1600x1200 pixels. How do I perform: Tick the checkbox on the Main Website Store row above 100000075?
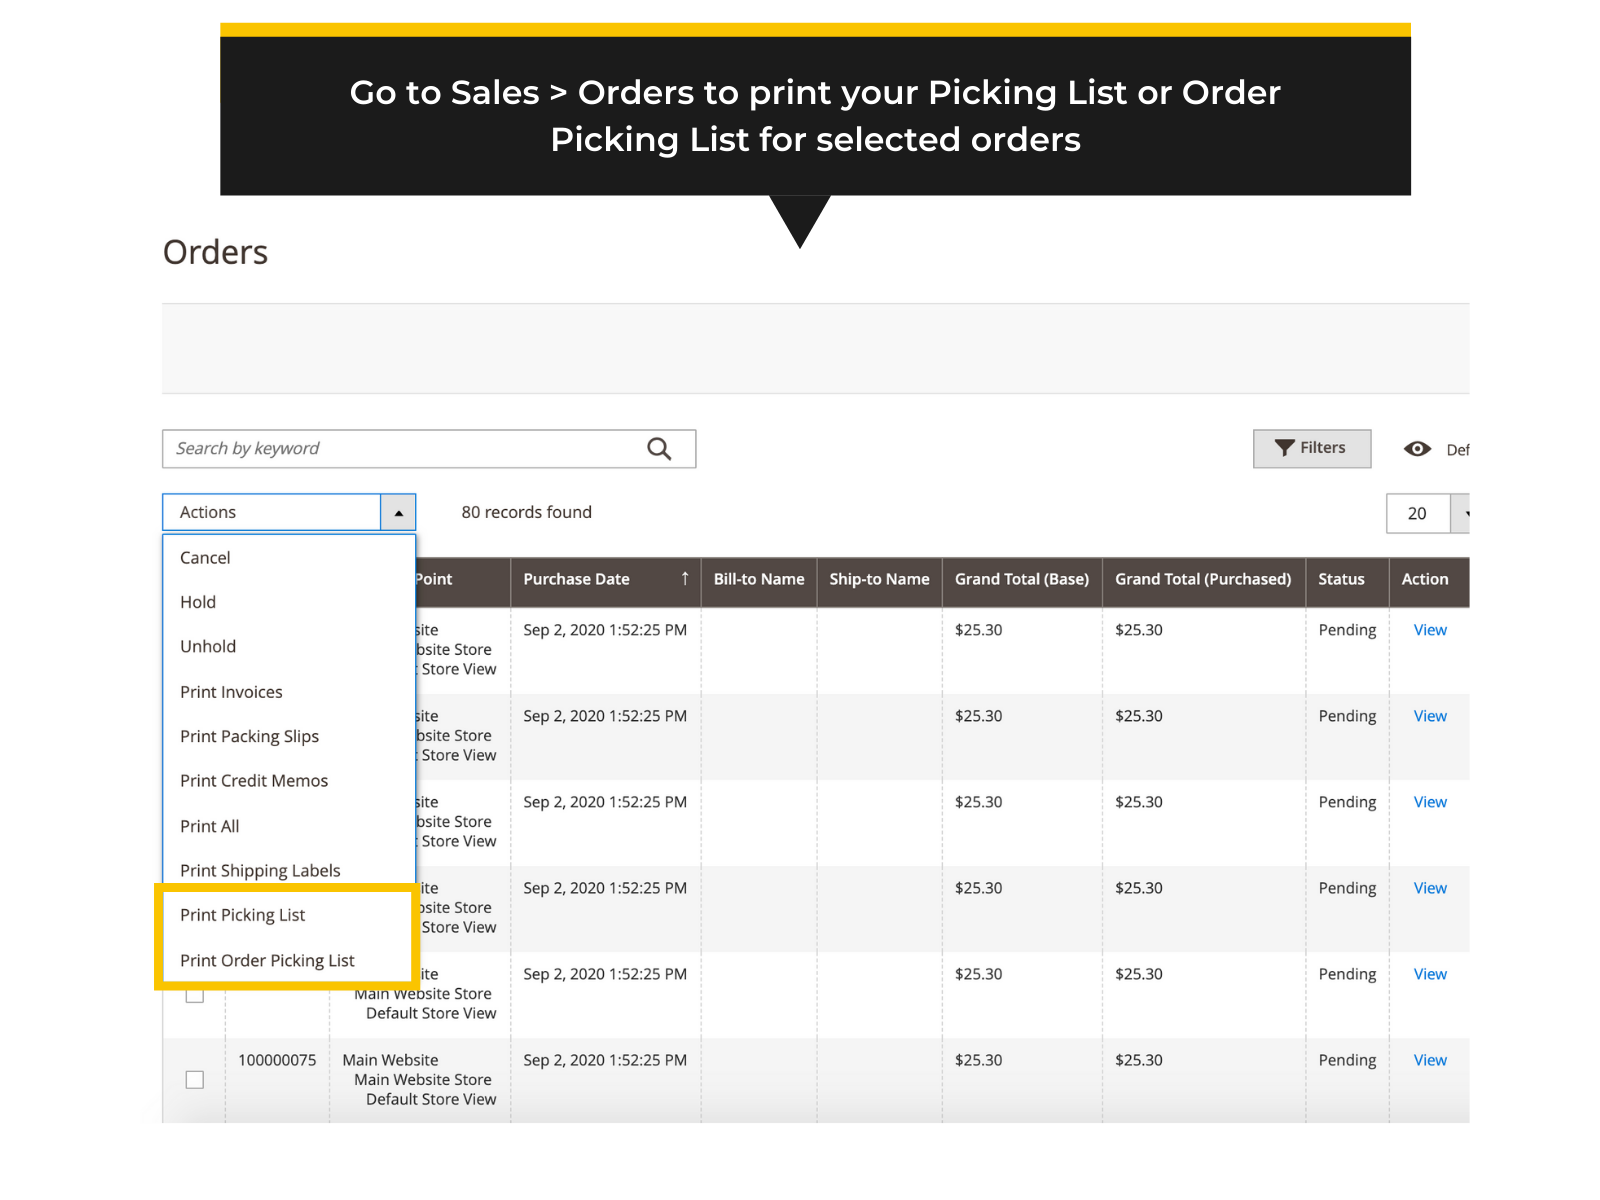click(194, 993)
